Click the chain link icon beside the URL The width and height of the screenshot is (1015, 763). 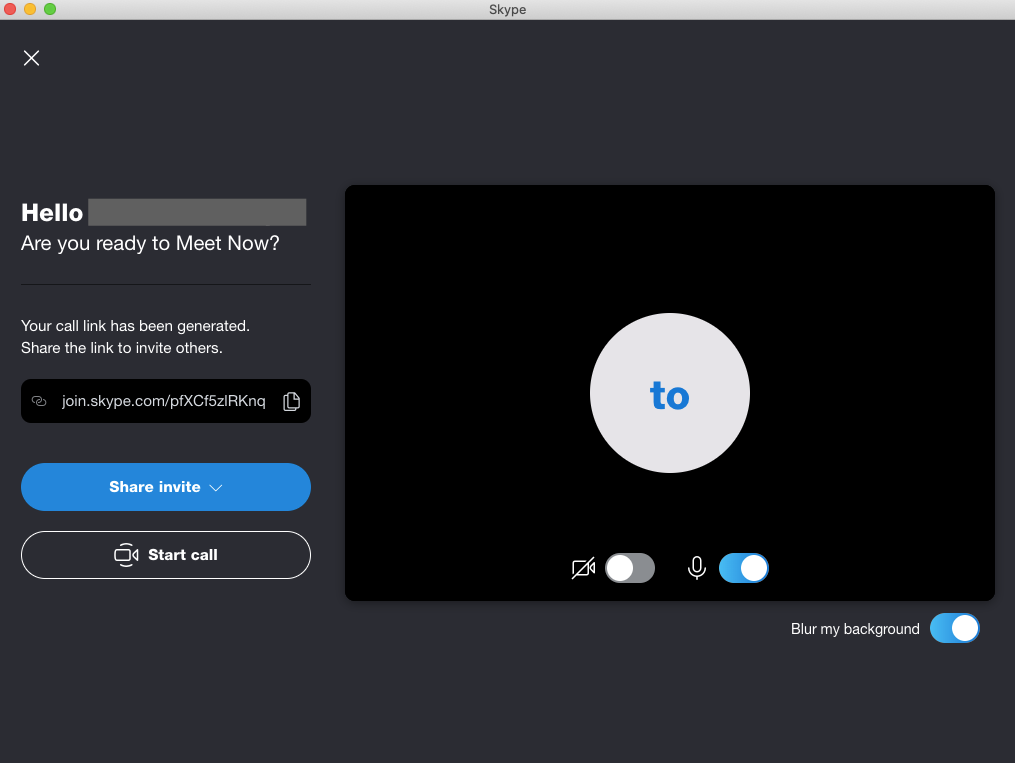[39, 401]
